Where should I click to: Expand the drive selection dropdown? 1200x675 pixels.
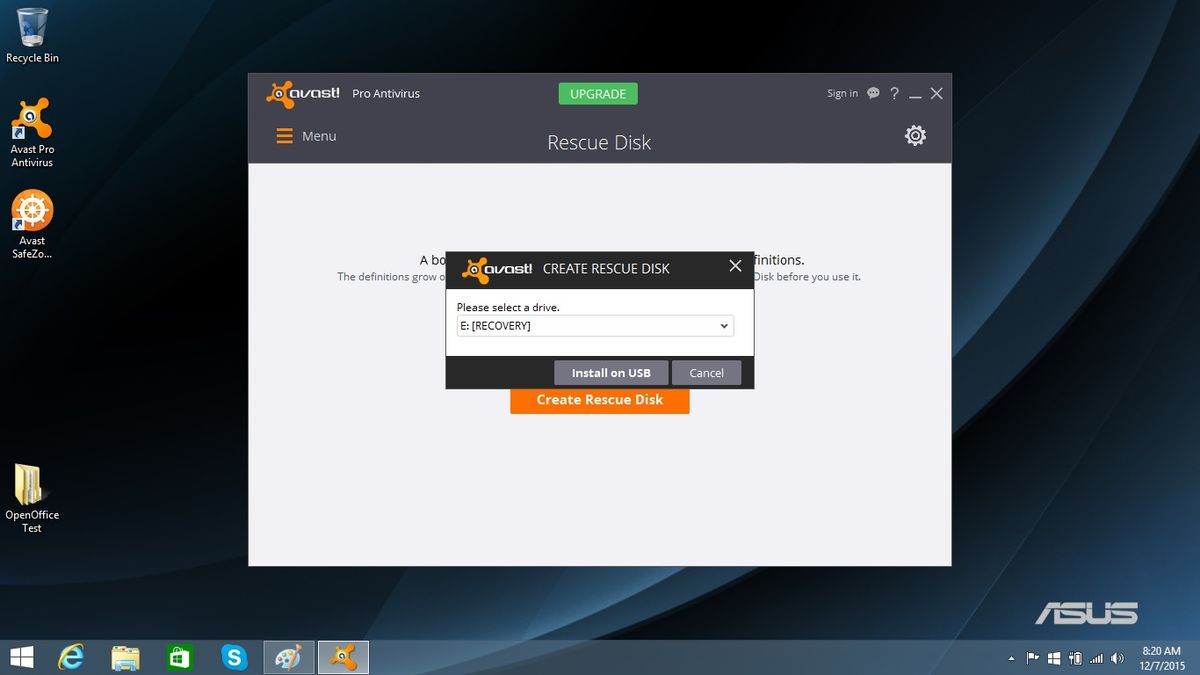595,326
